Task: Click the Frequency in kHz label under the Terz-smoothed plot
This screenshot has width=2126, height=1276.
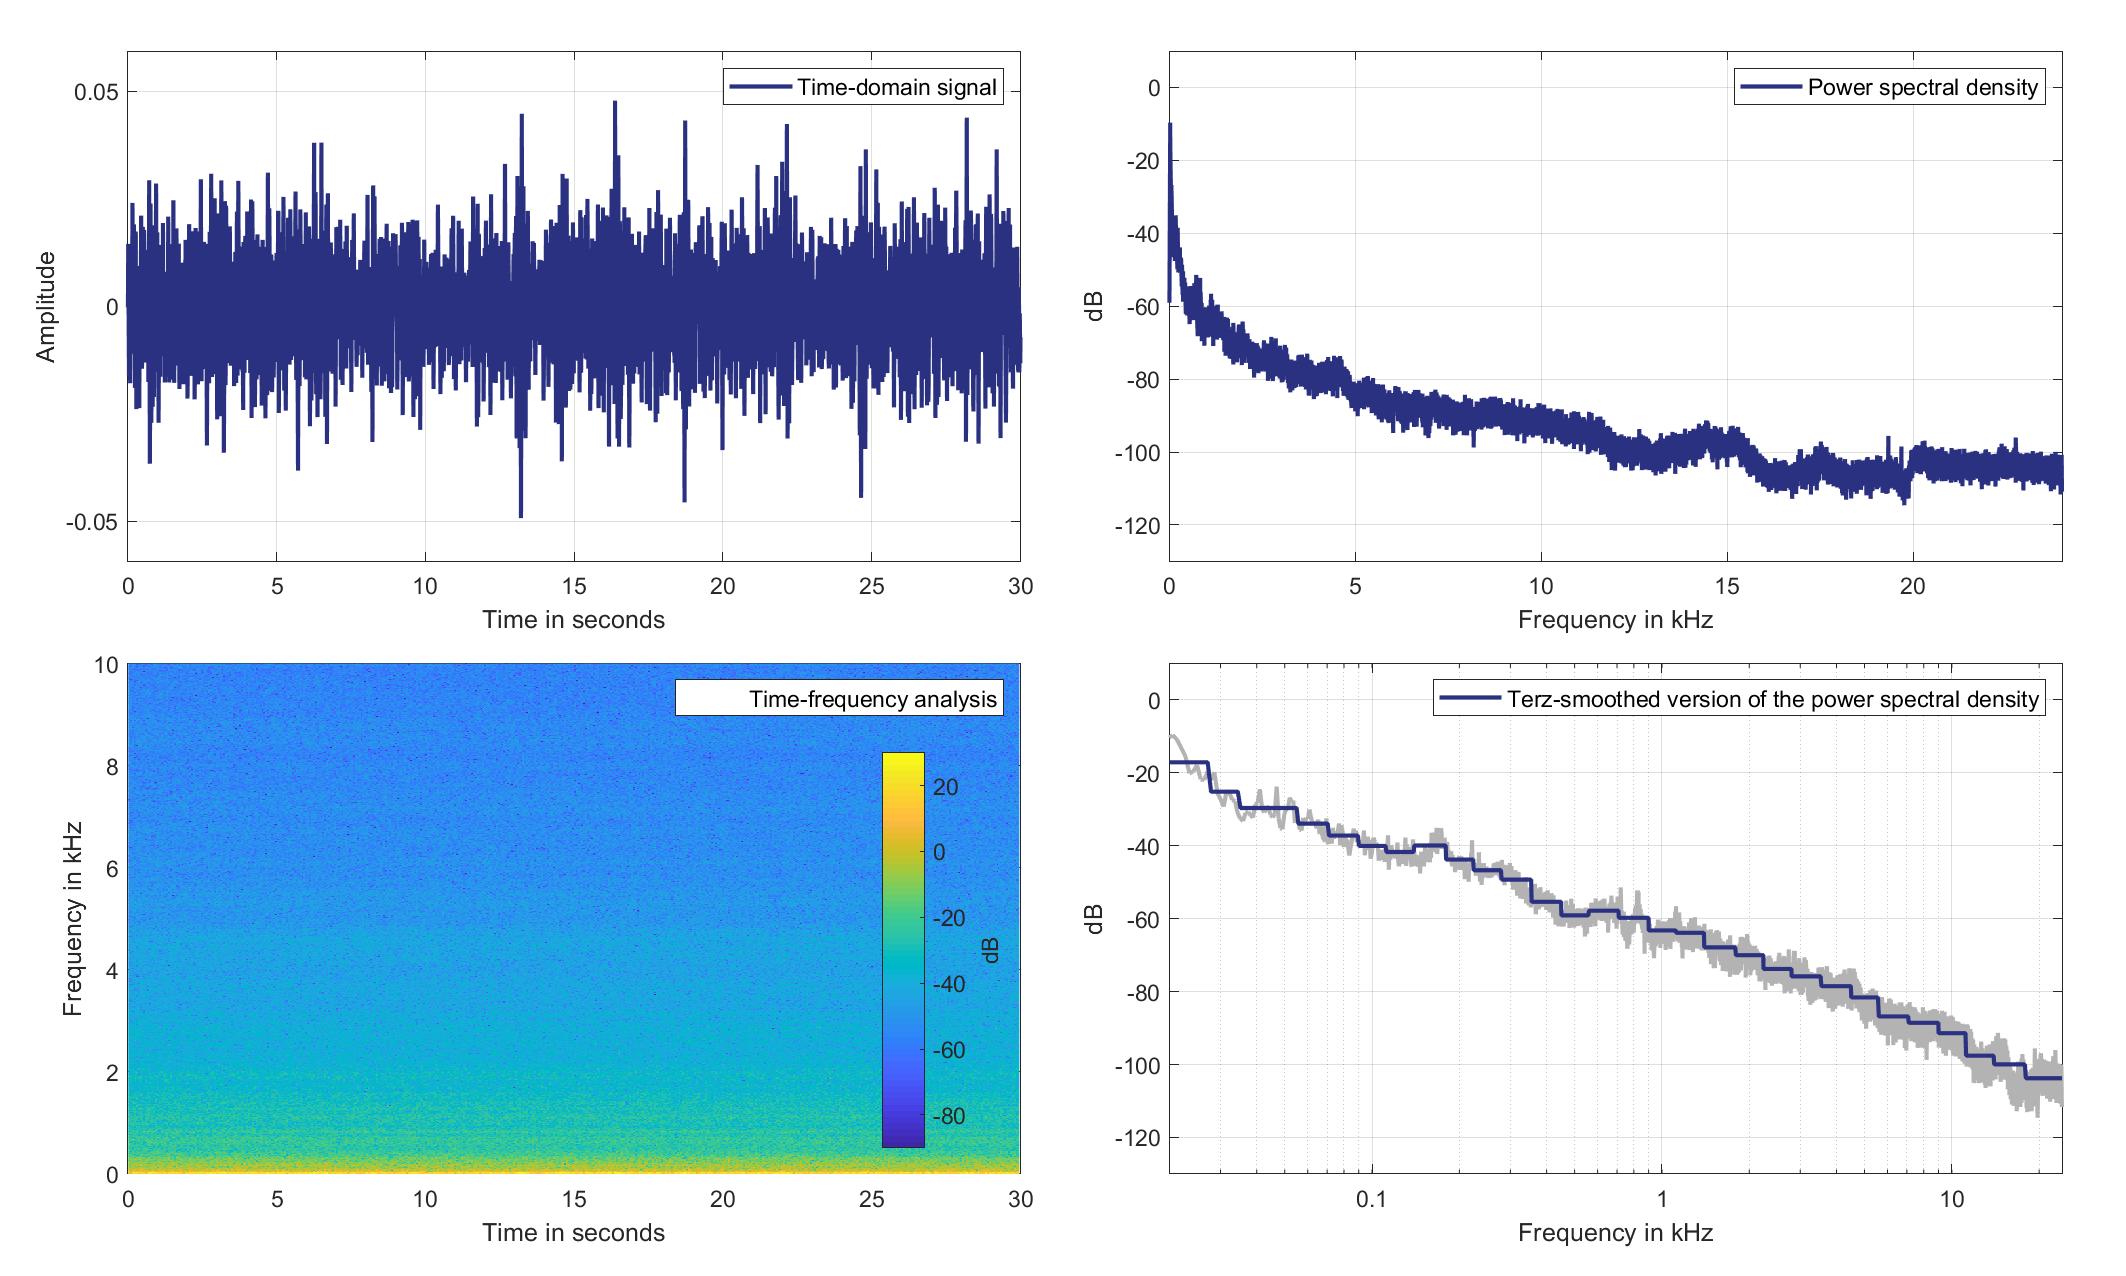Action: click(1615, 1233)
